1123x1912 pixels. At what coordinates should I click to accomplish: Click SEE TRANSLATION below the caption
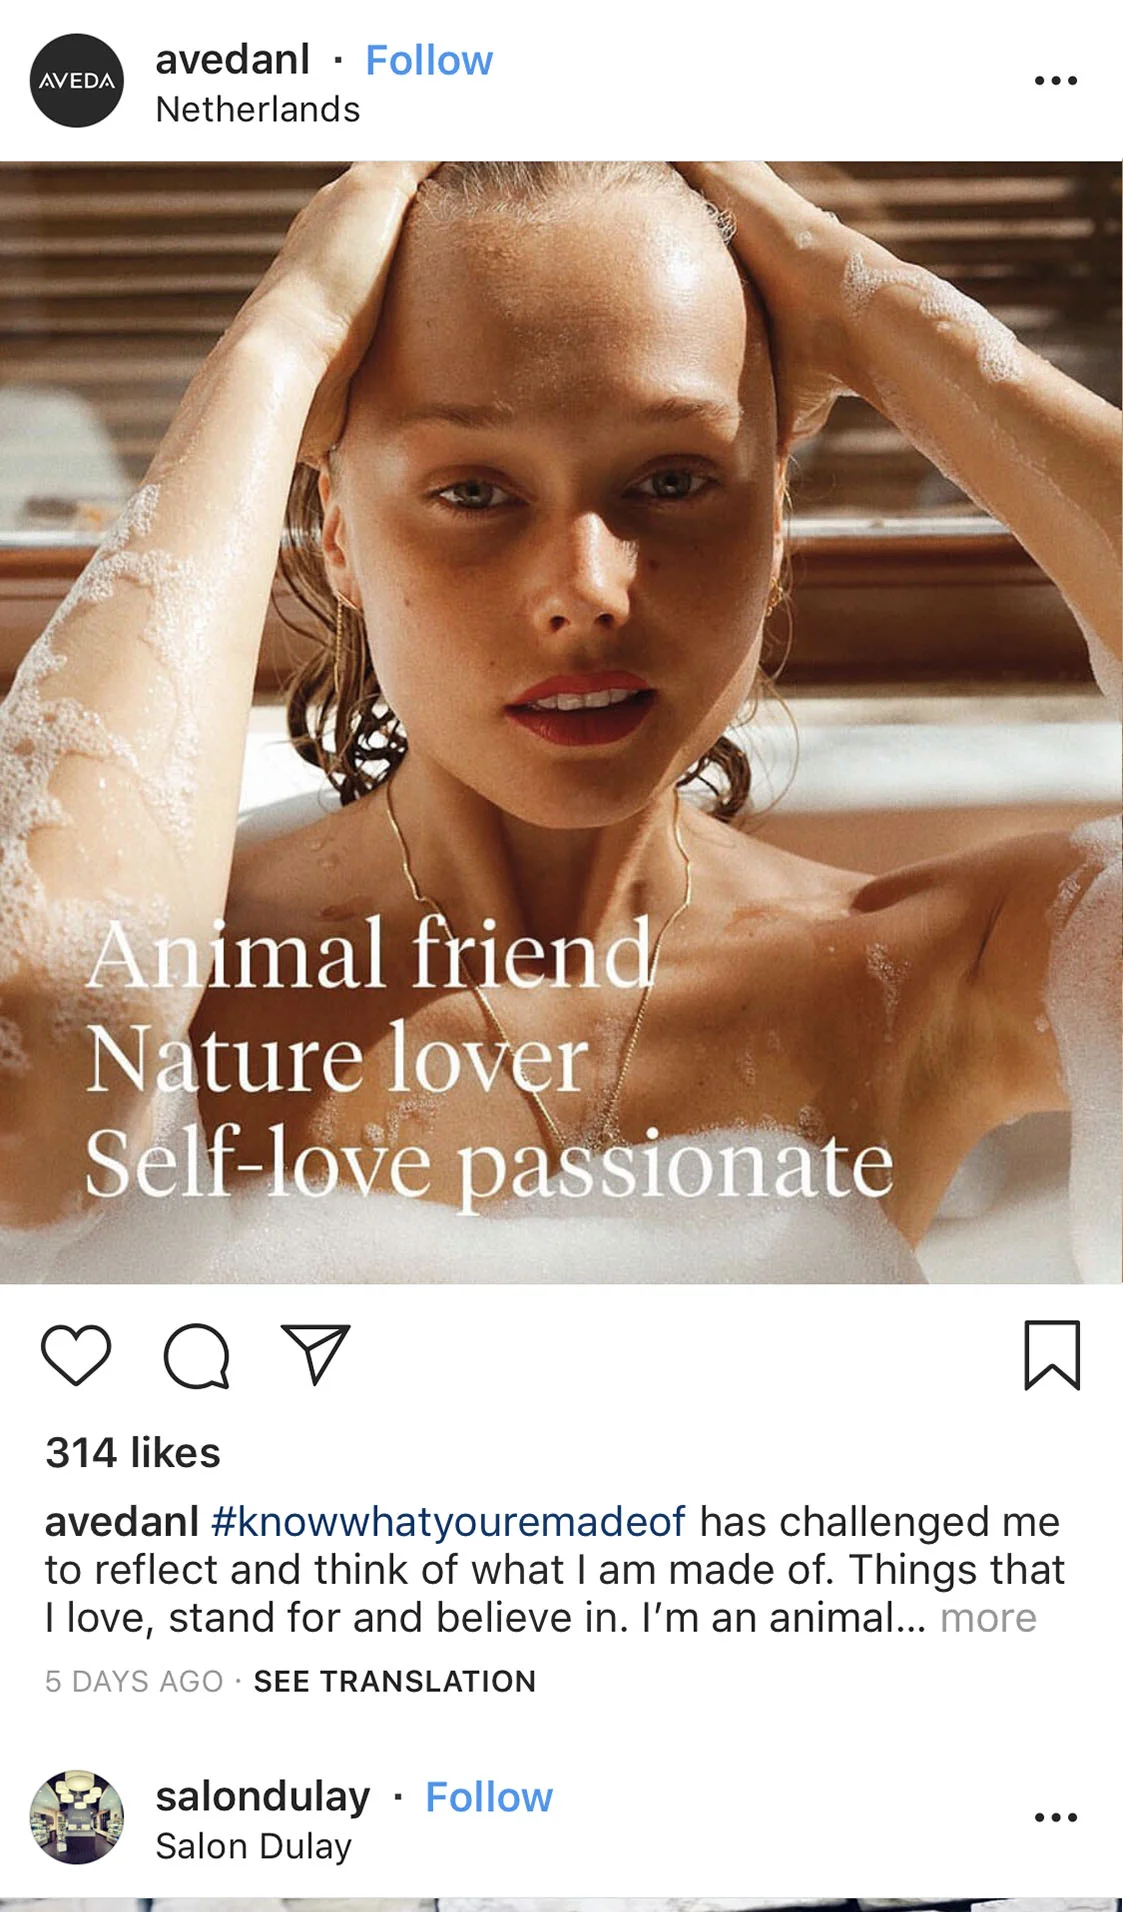click(395, 1681)
